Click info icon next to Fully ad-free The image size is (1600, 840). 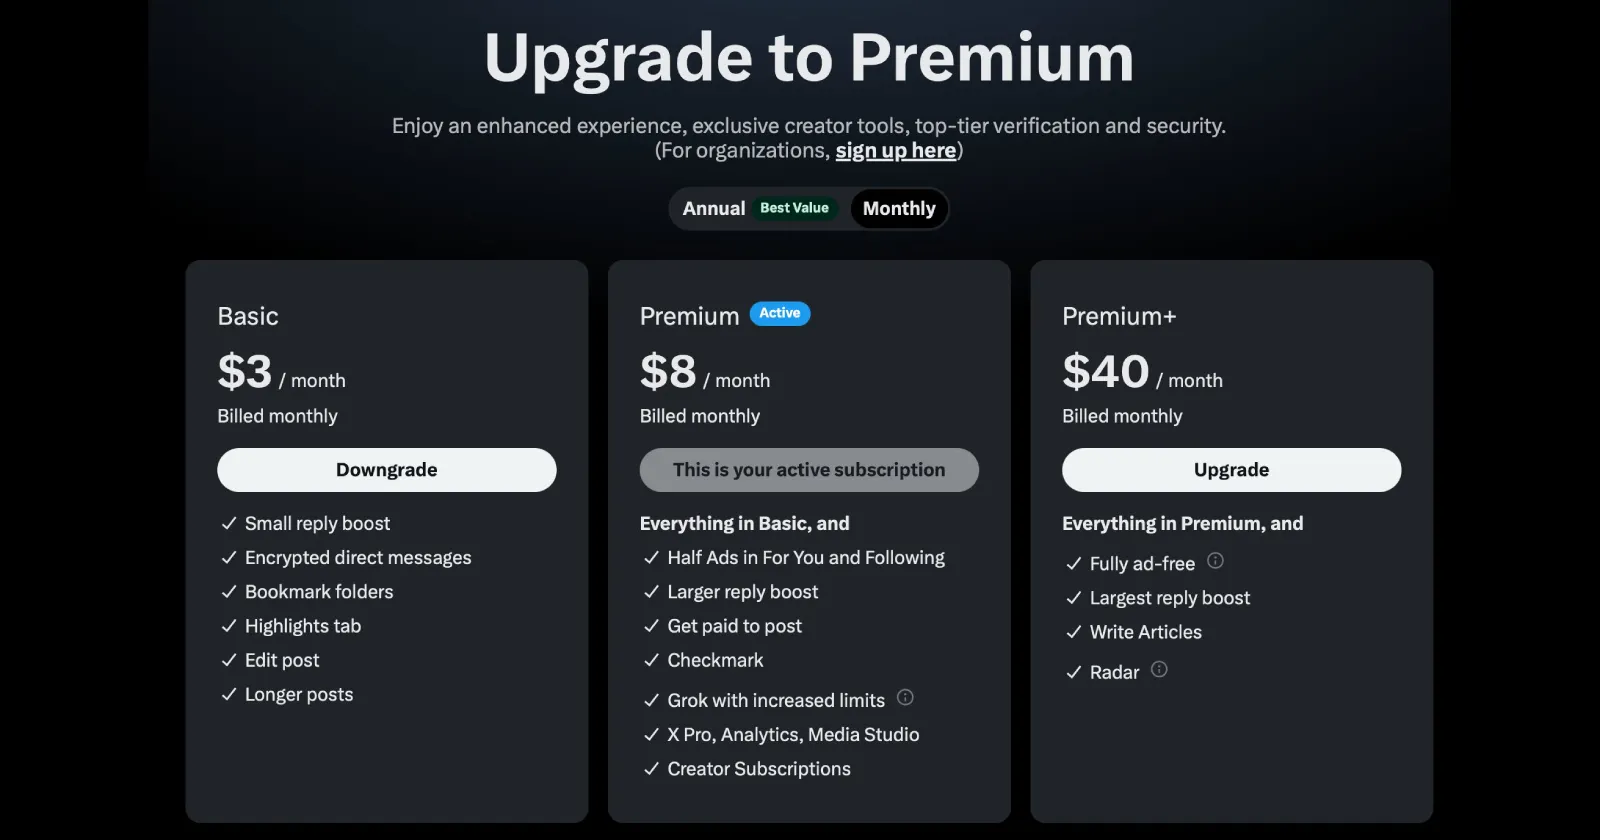pyautogui.click(x=1215, y=561)
